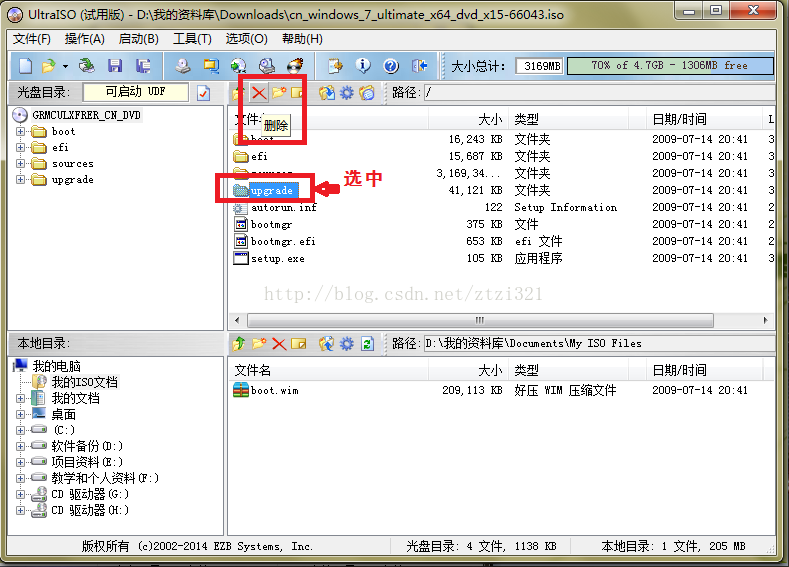
Task: Click the Make CD/DVD image drive icon
Action: point(183,66)
